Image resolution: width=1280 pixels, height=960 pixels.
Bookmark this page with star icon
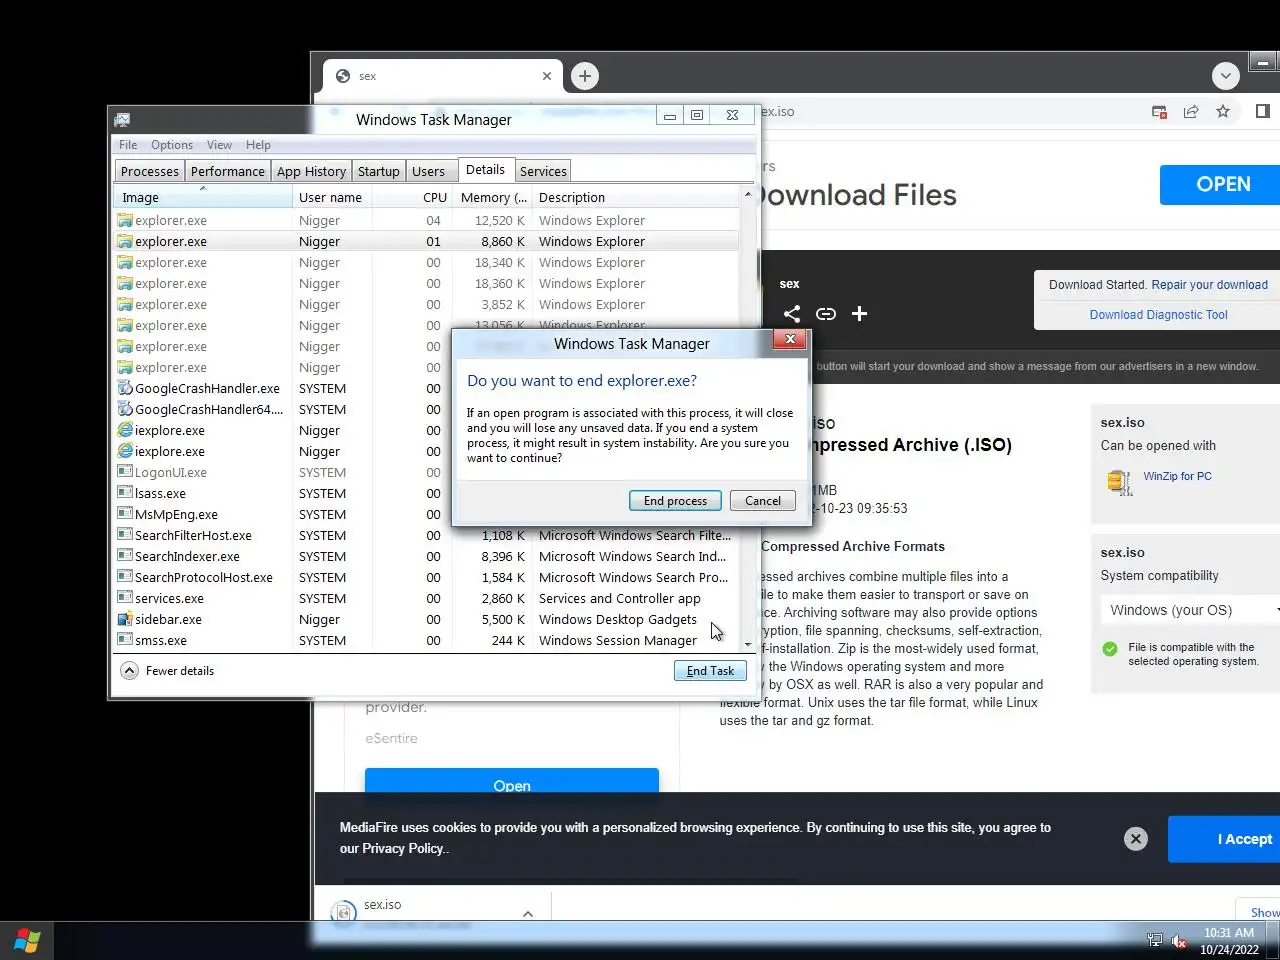[x=1223, y=112]
